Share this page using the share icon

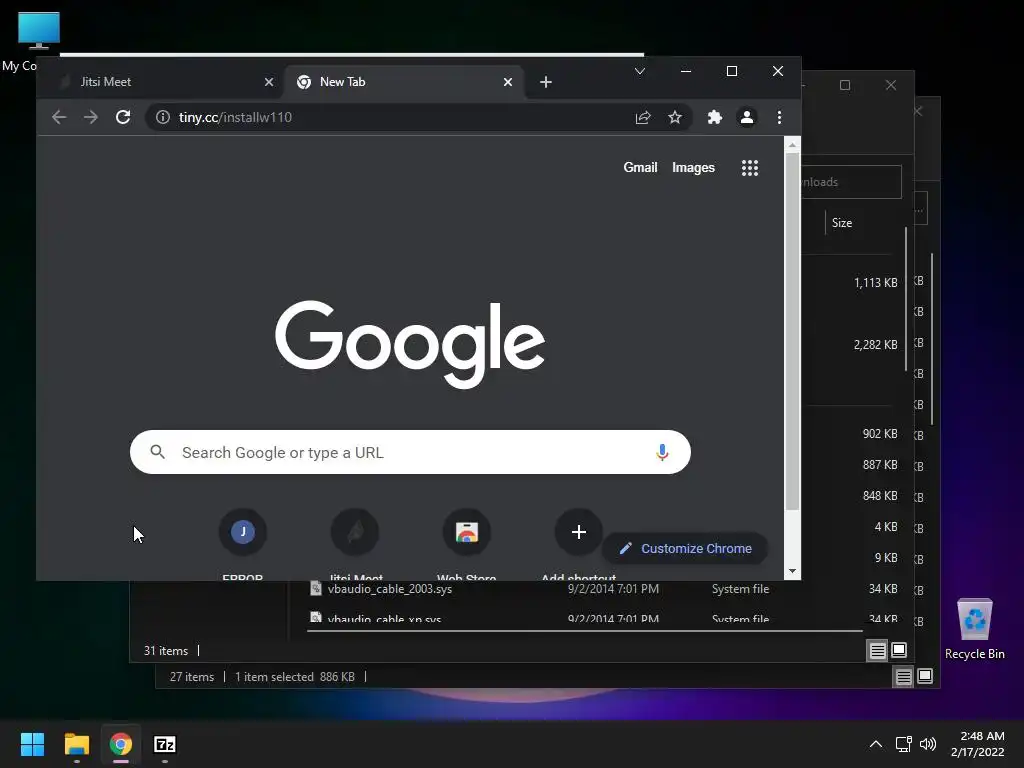click(643, 117)
